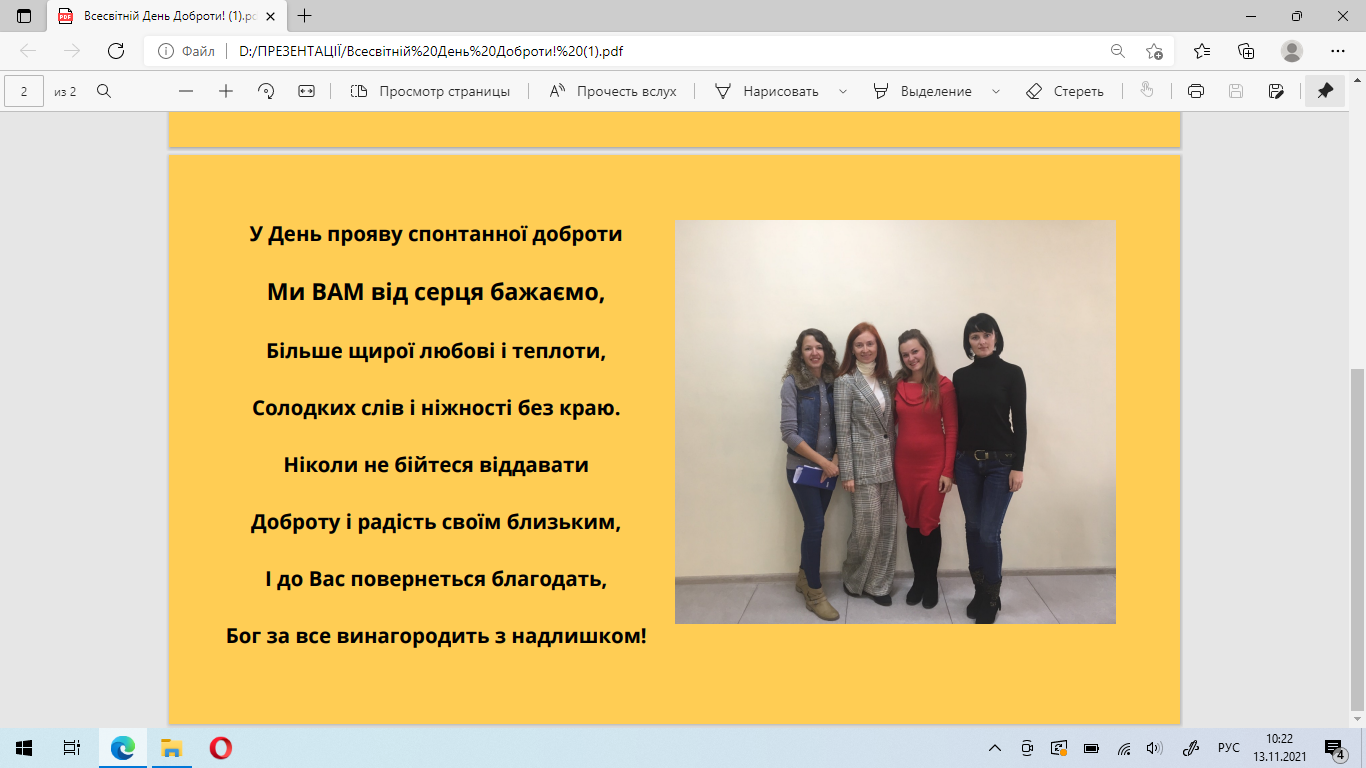This screenshot has height=768, width=1366.
Task: Search within the PDF document
Action: 104,91
